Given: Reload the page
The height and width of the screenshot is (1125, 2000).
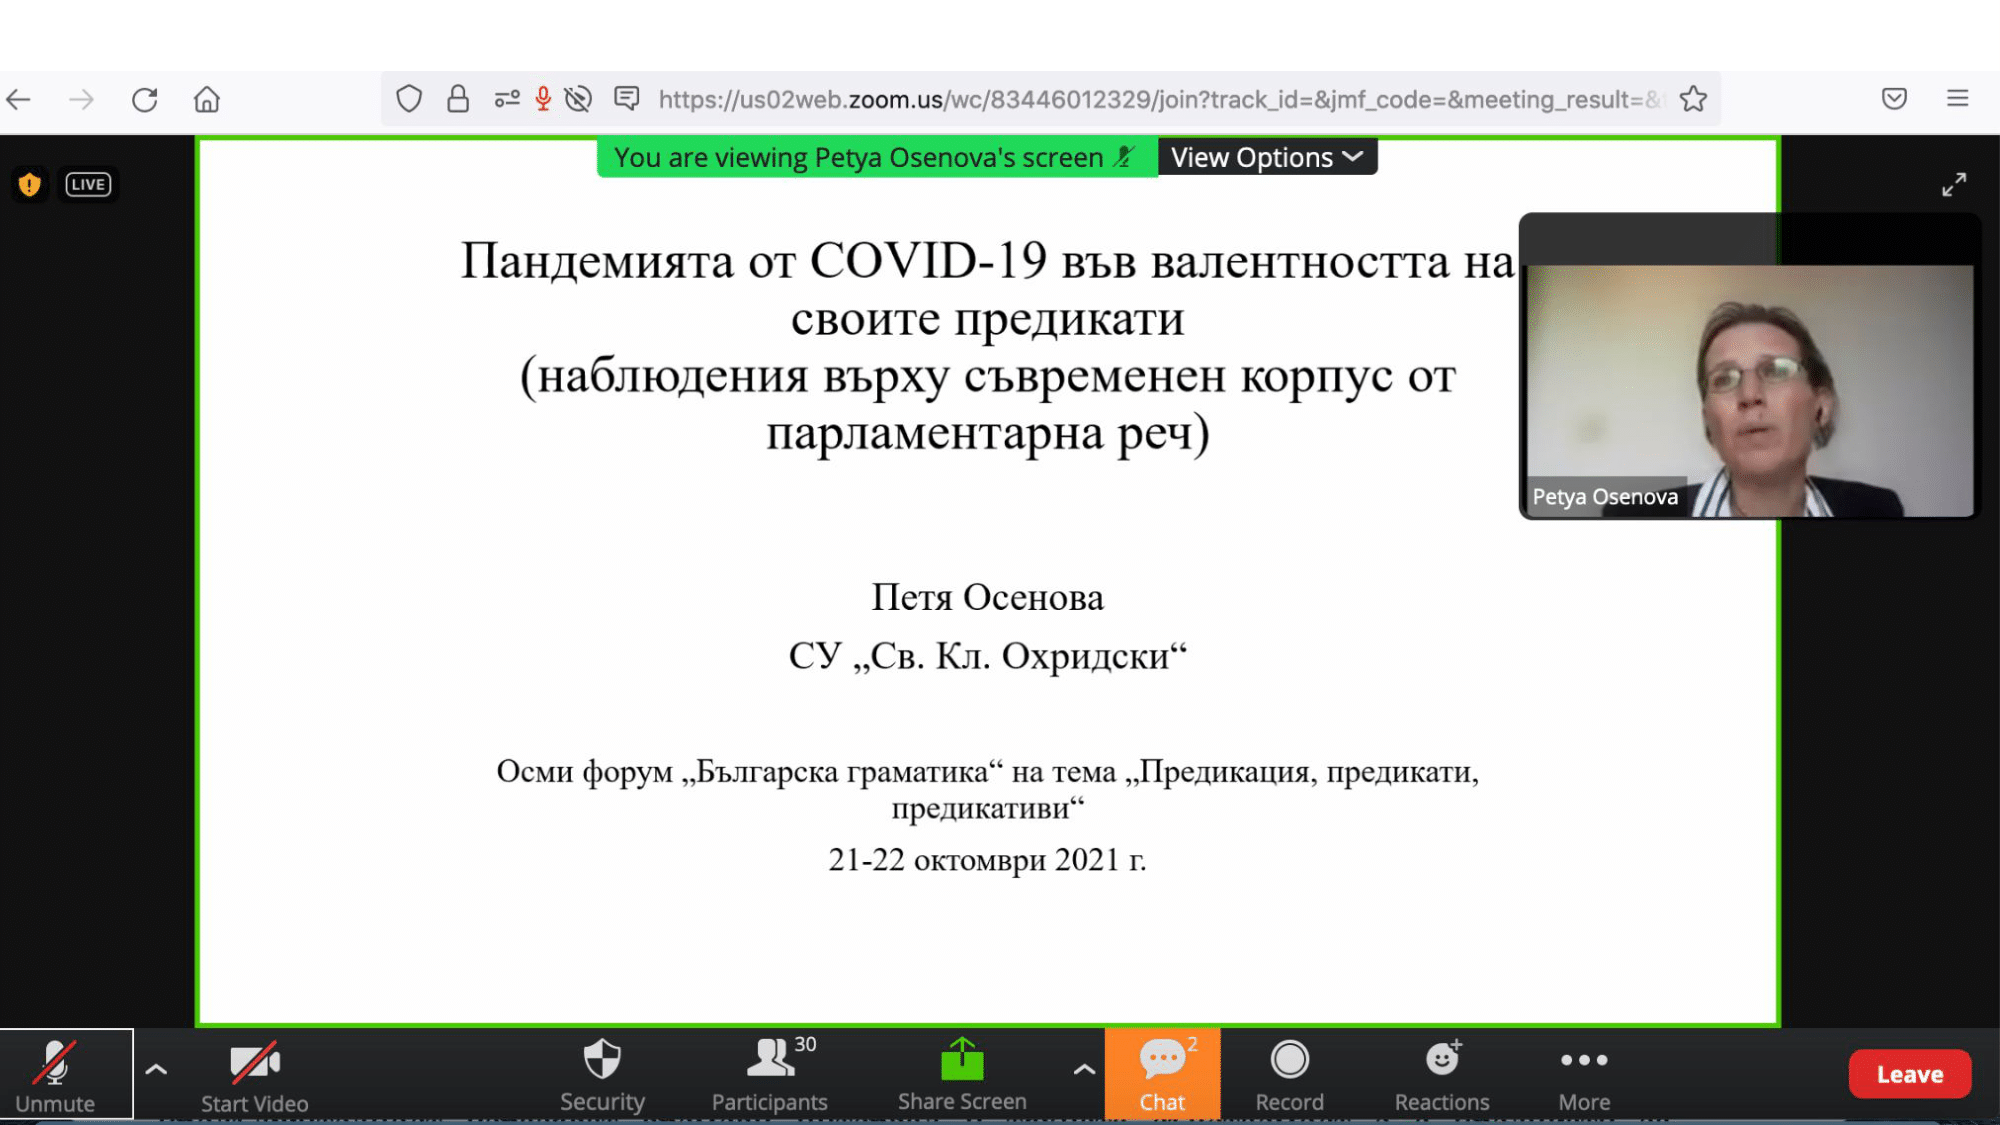Looking at the screenshot, I should [145, 99].
